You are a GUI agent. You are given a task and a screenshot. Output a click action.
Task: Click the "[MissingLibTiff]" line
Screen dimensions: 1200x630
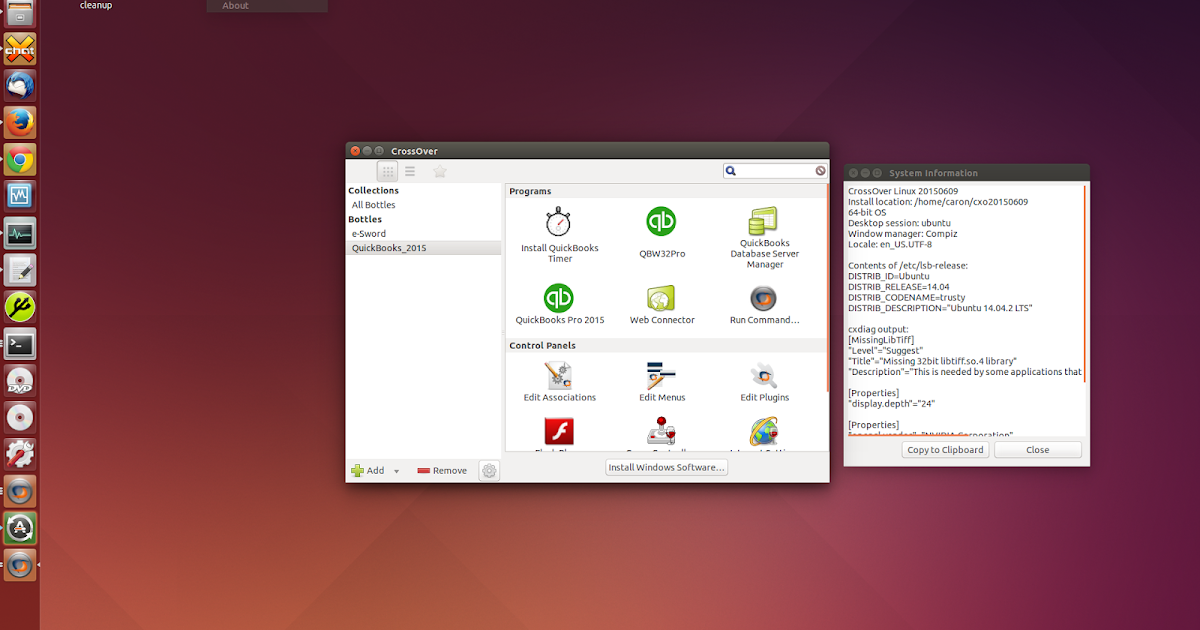[880, 340]
